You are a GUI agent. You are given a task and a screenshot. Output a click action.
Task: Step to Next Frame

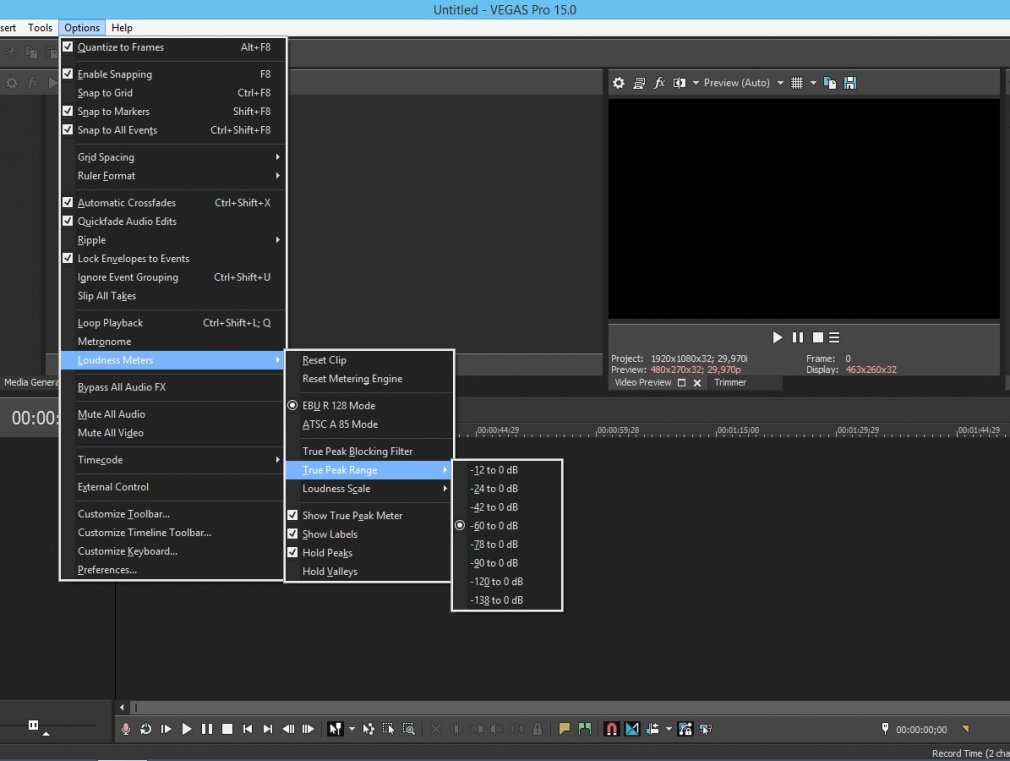[x=308, y=729]
